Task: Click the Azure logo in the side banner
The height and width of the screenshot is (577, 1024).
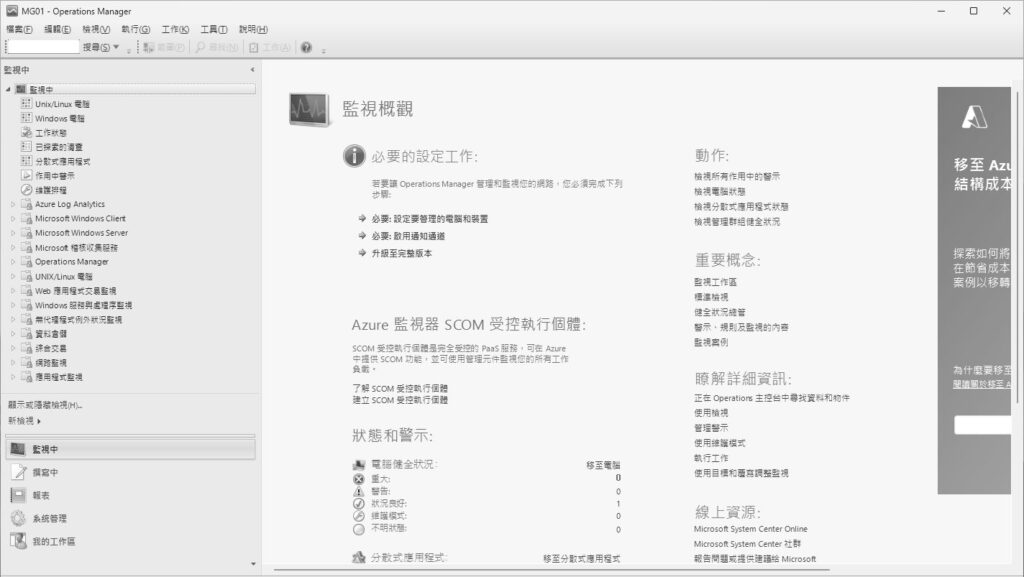Action: tap(974, 117)
